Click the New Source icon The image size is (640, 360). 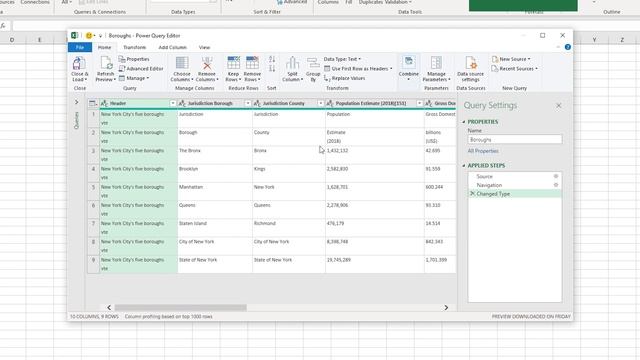pyautogui.click(x=495, y=59)
